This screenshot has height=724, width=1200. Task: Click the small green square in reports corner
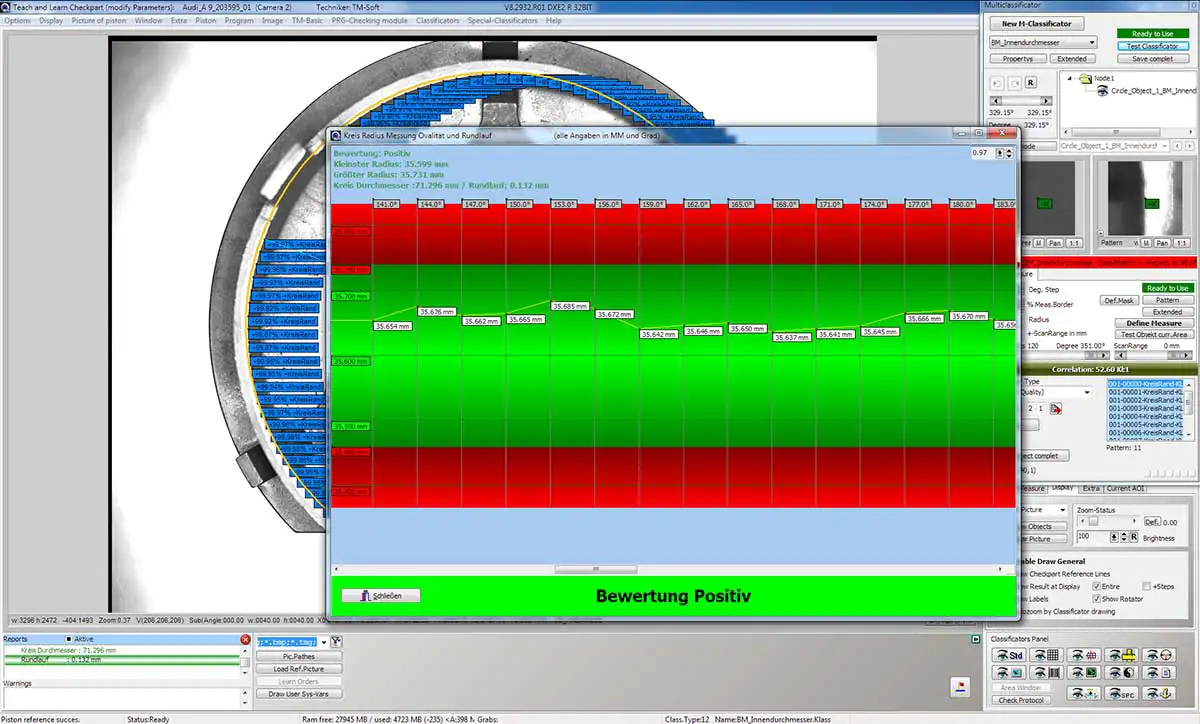[975, 639]
